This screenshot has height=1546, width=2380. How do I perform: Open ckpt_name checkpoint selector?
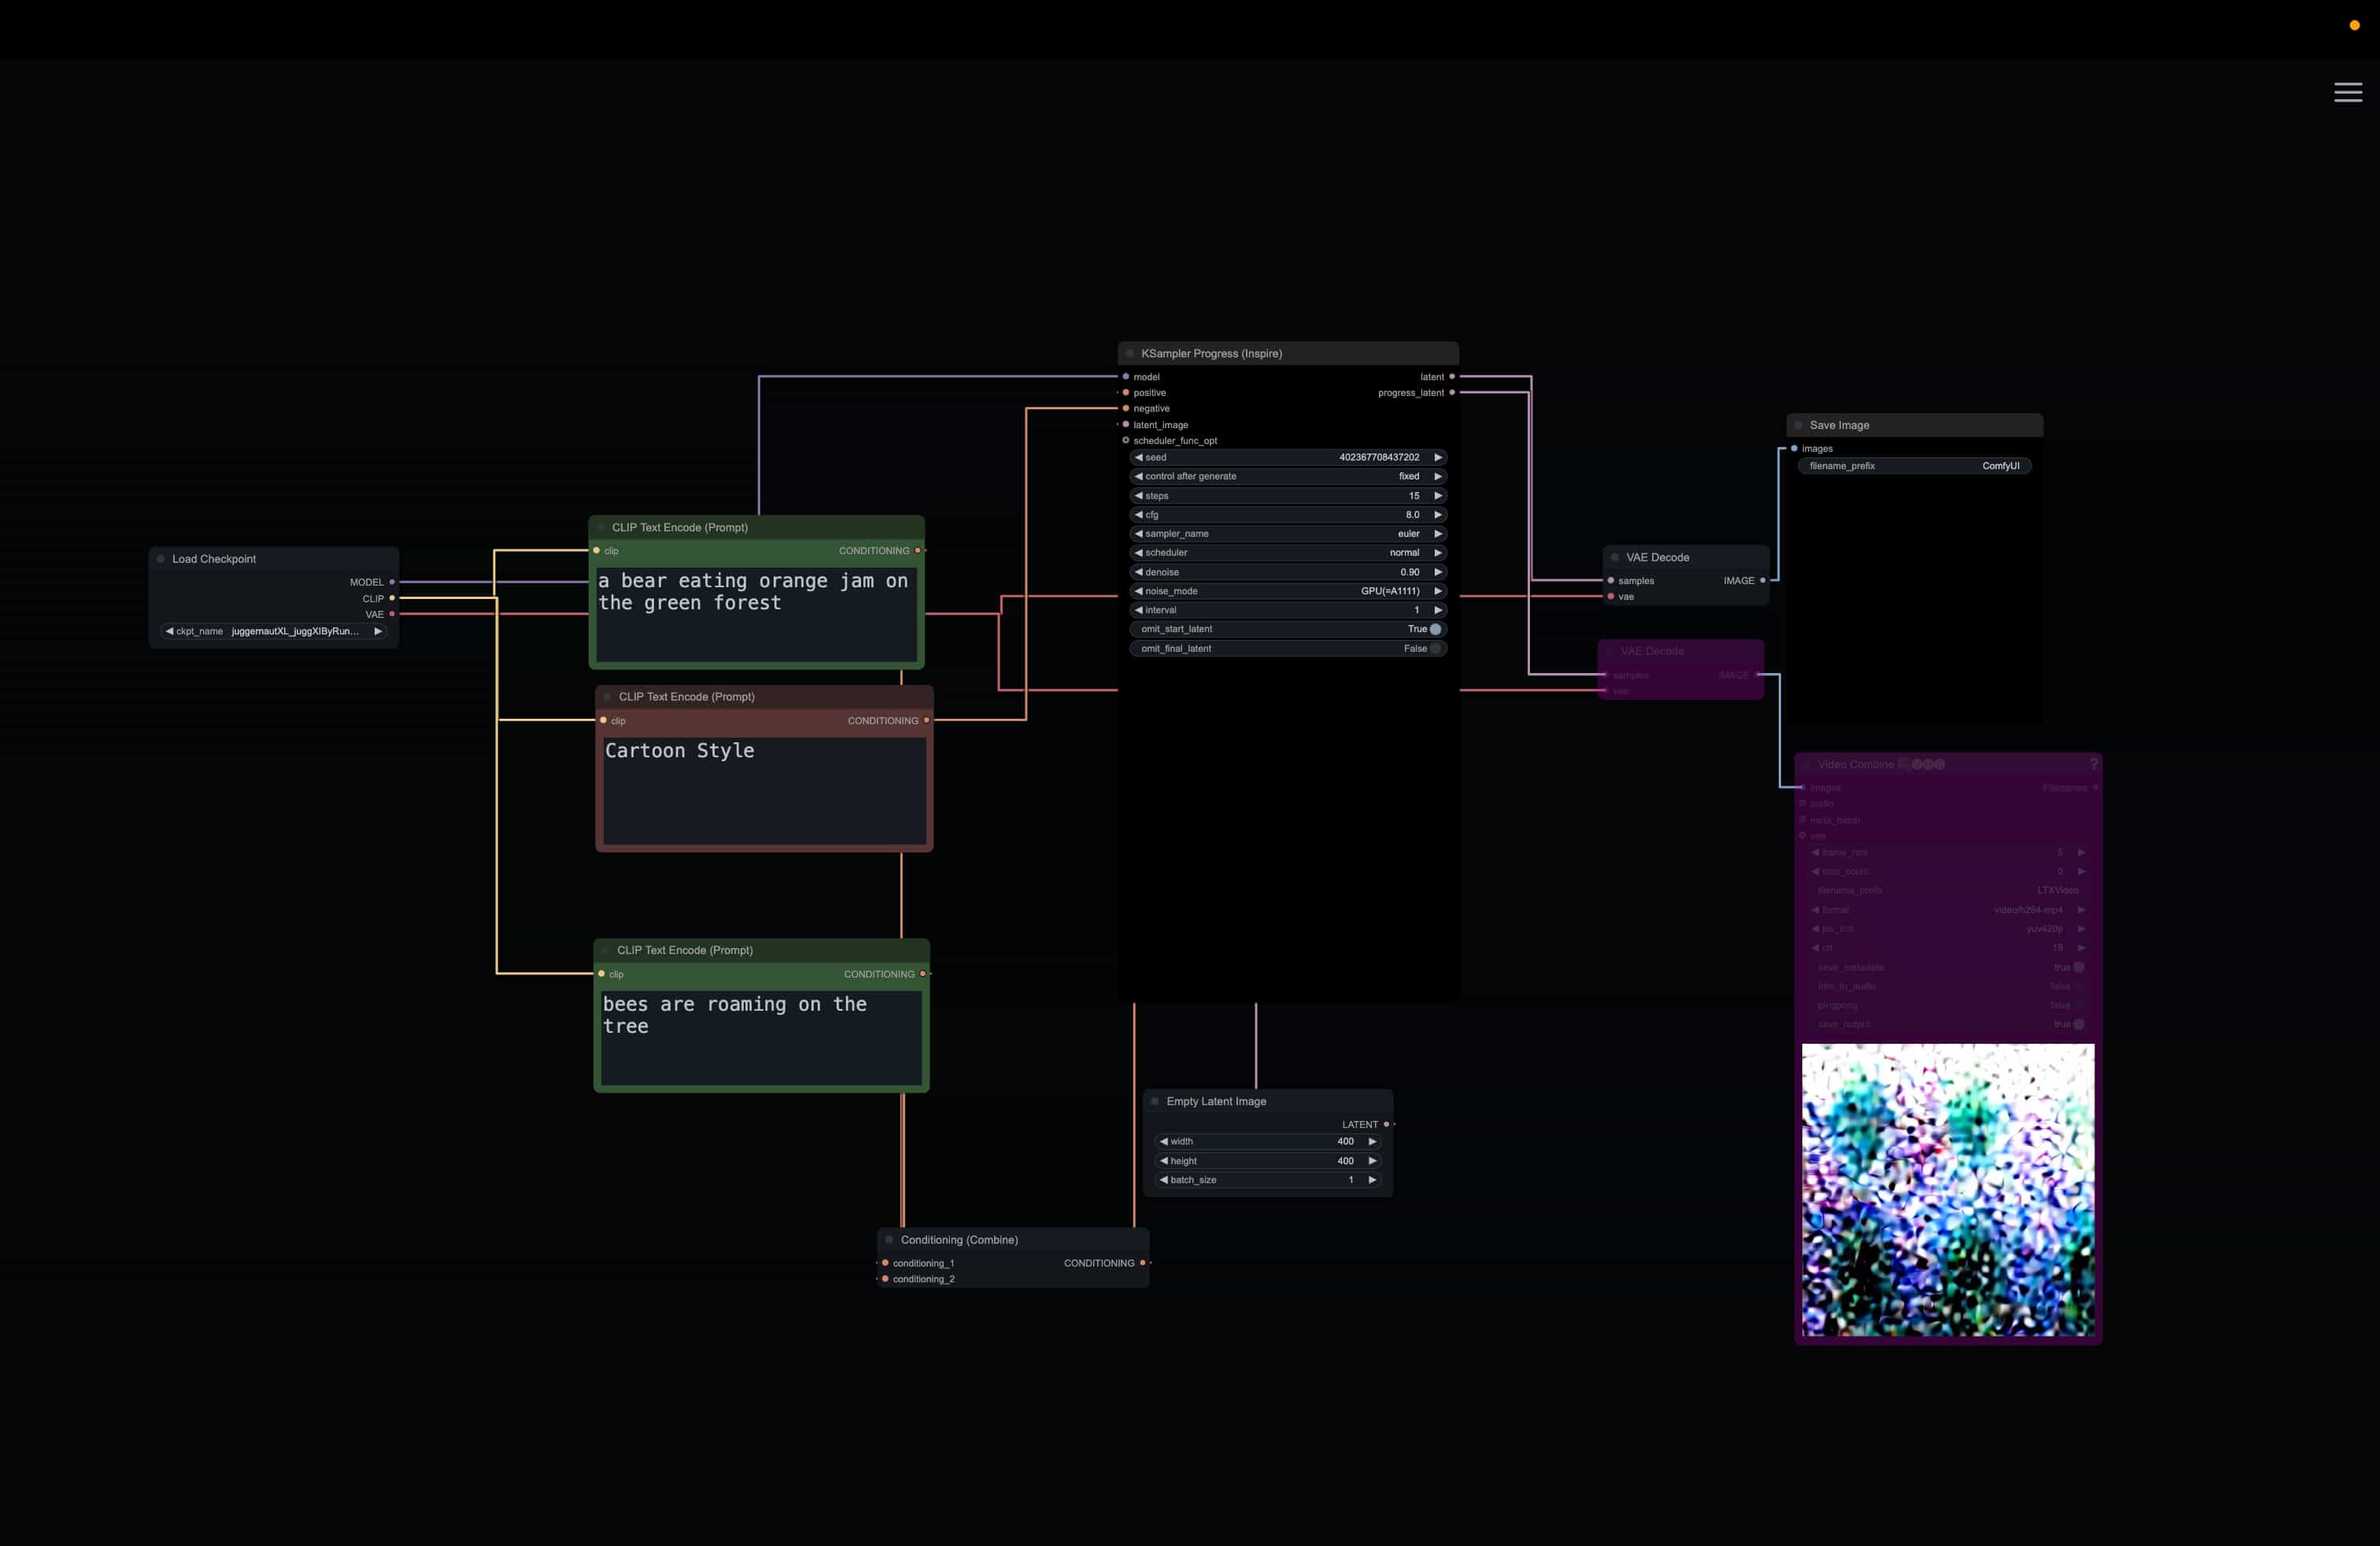pos(274,631)
